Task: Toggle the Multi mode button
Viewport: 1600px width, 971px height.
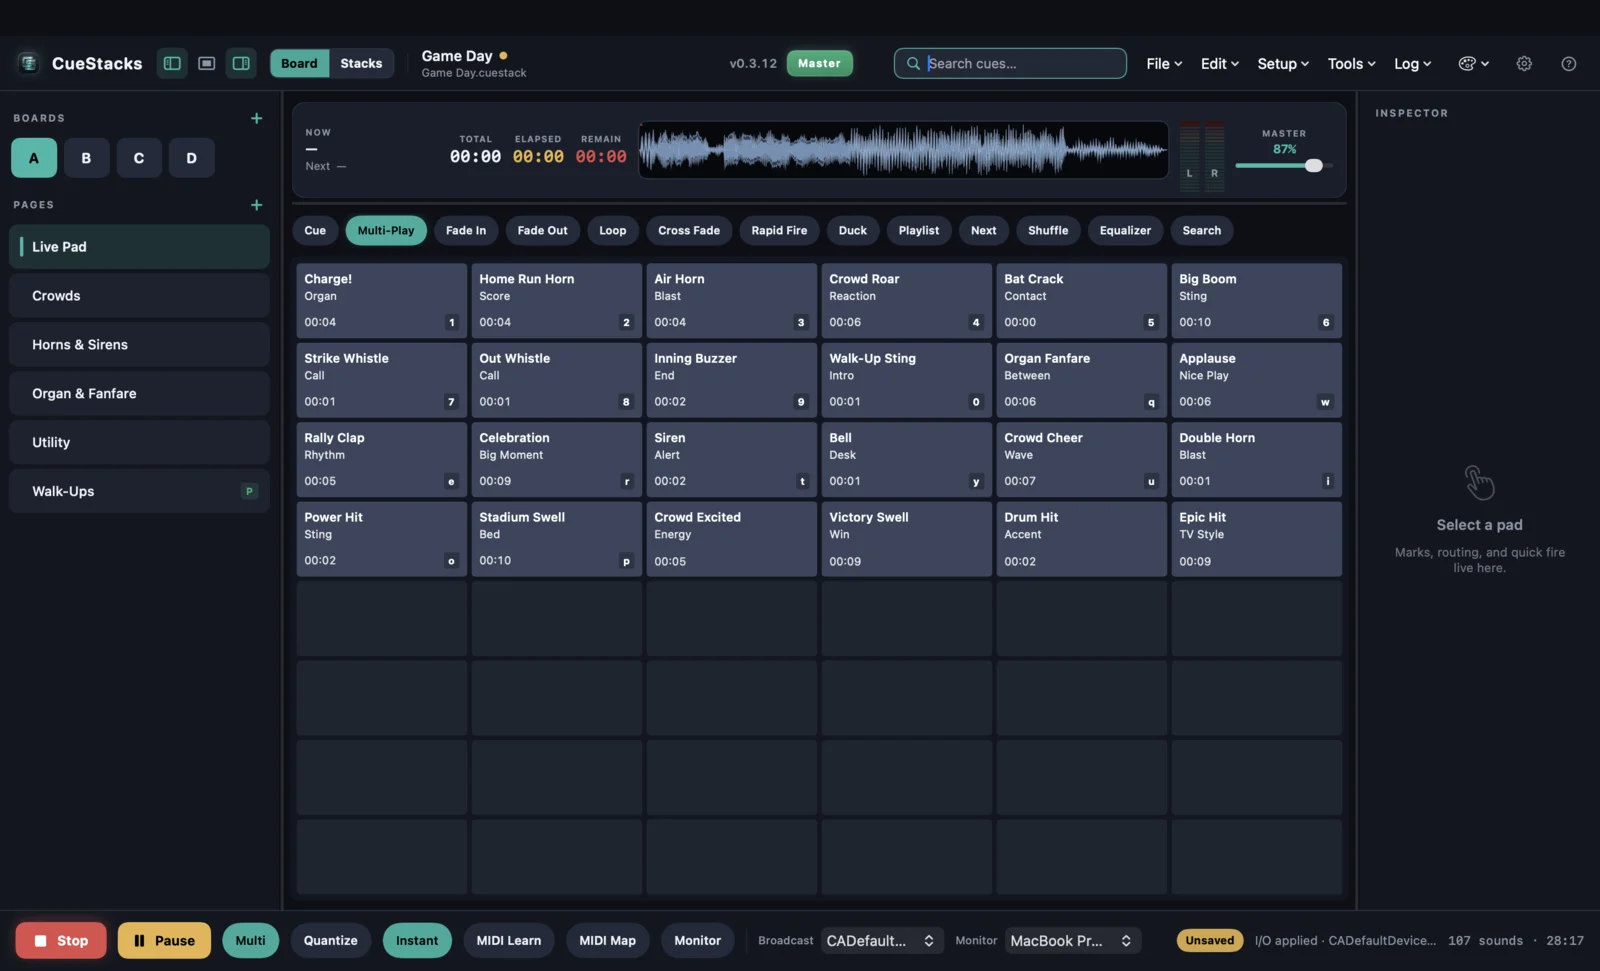Action: pyautogui.click(x=250, y=940)
